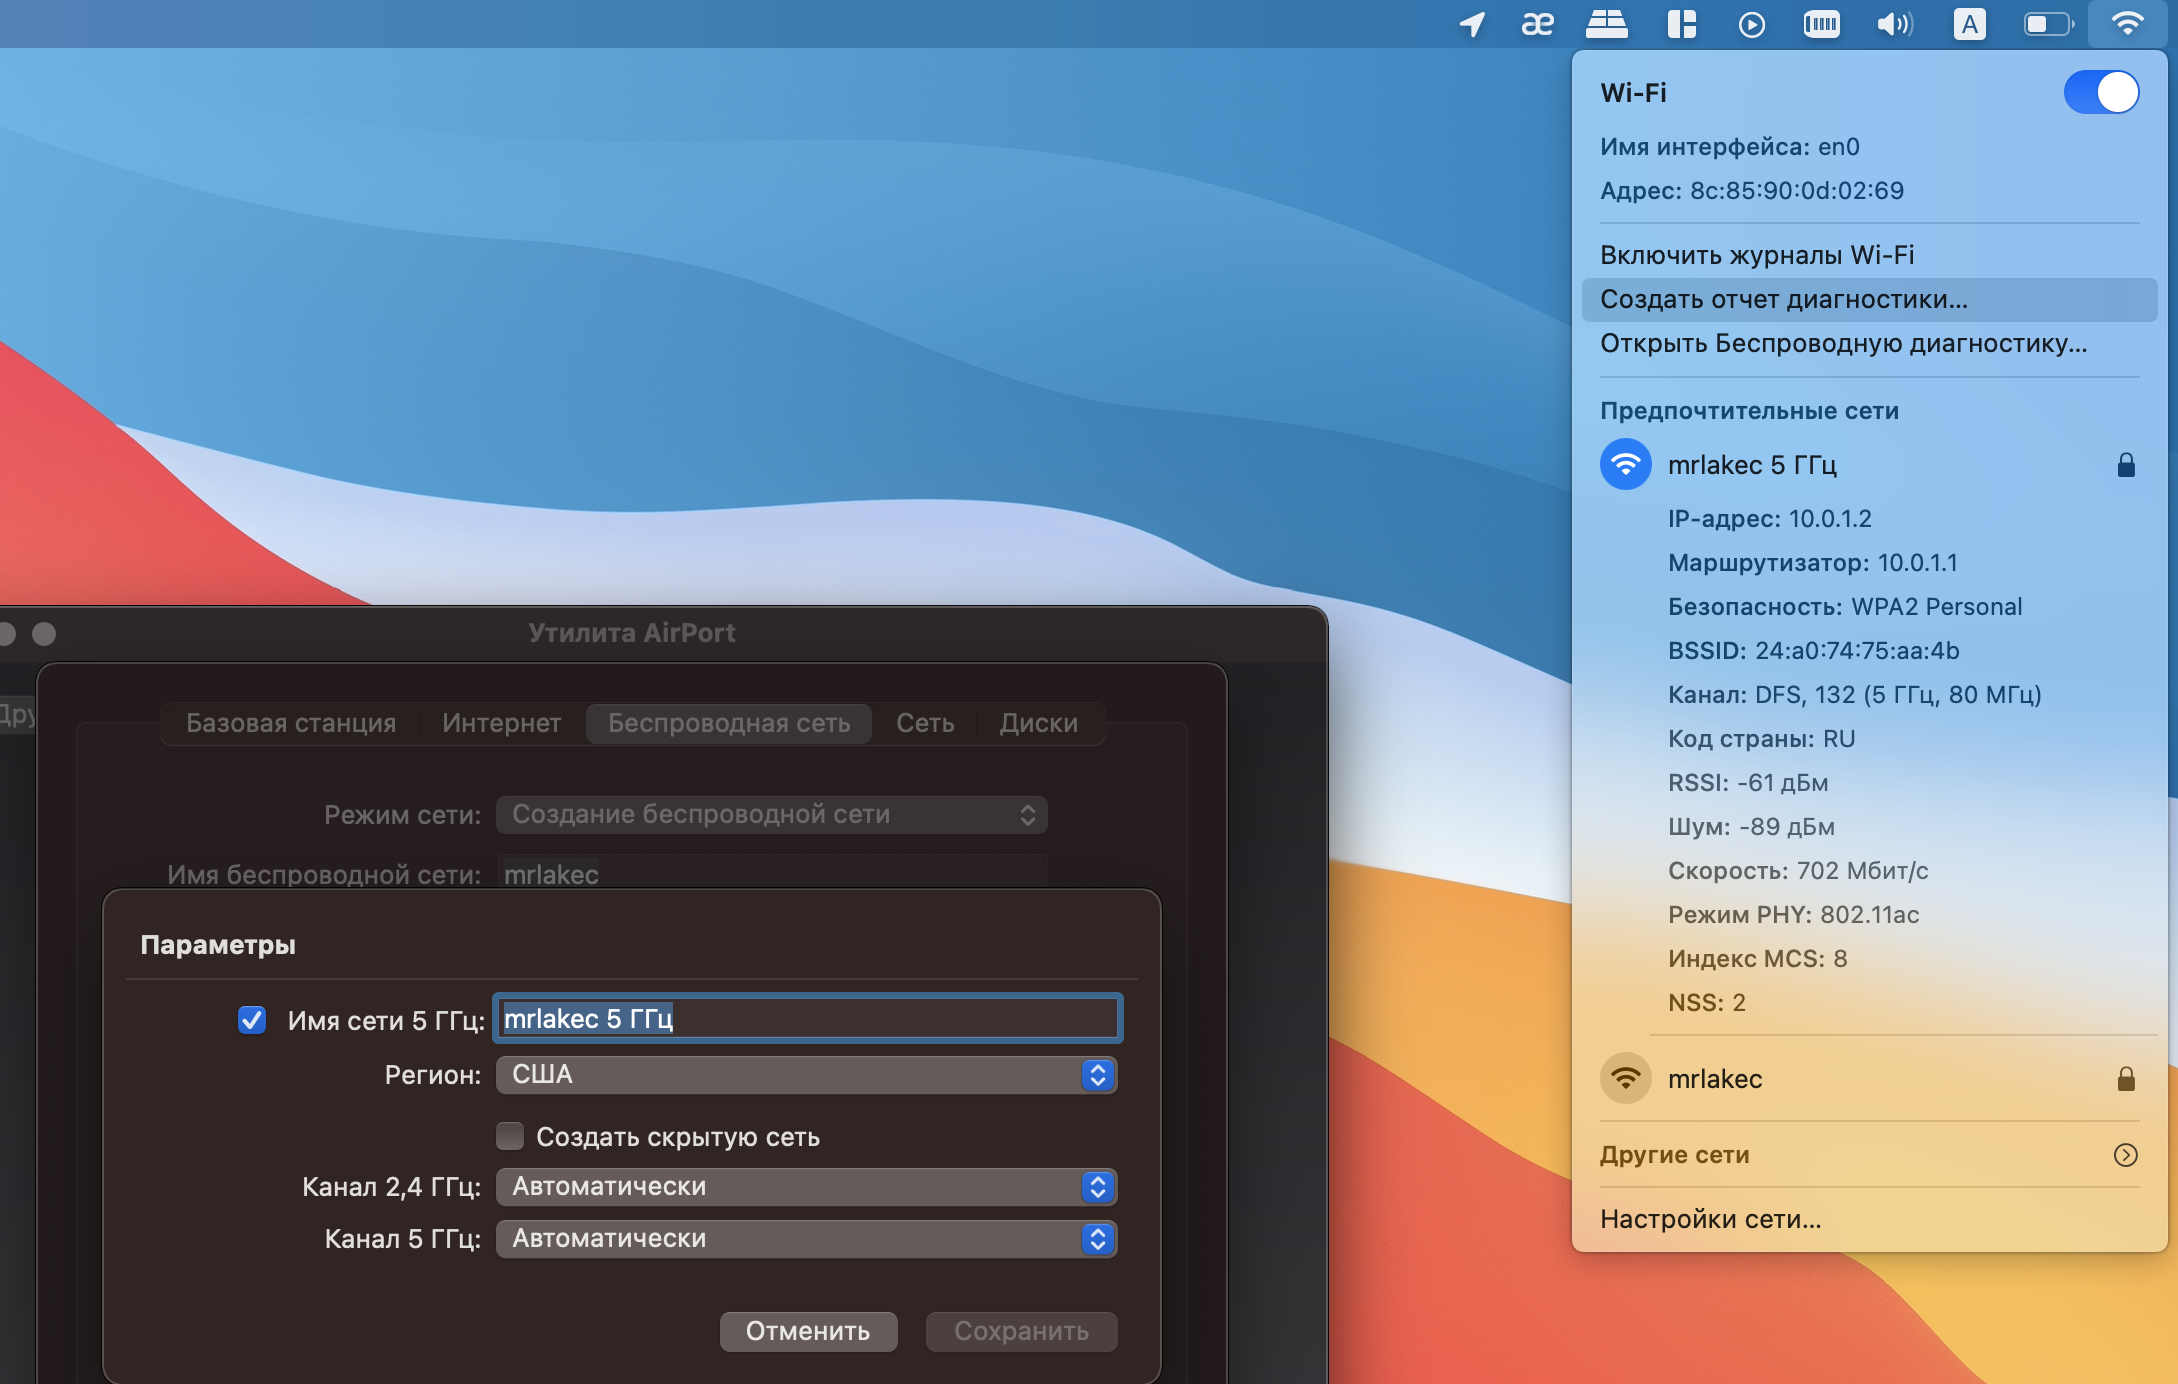2178x1384 pixels.
Task: Enable the Создать скрытую сеть checkbox
Action: pos(510,1136)
